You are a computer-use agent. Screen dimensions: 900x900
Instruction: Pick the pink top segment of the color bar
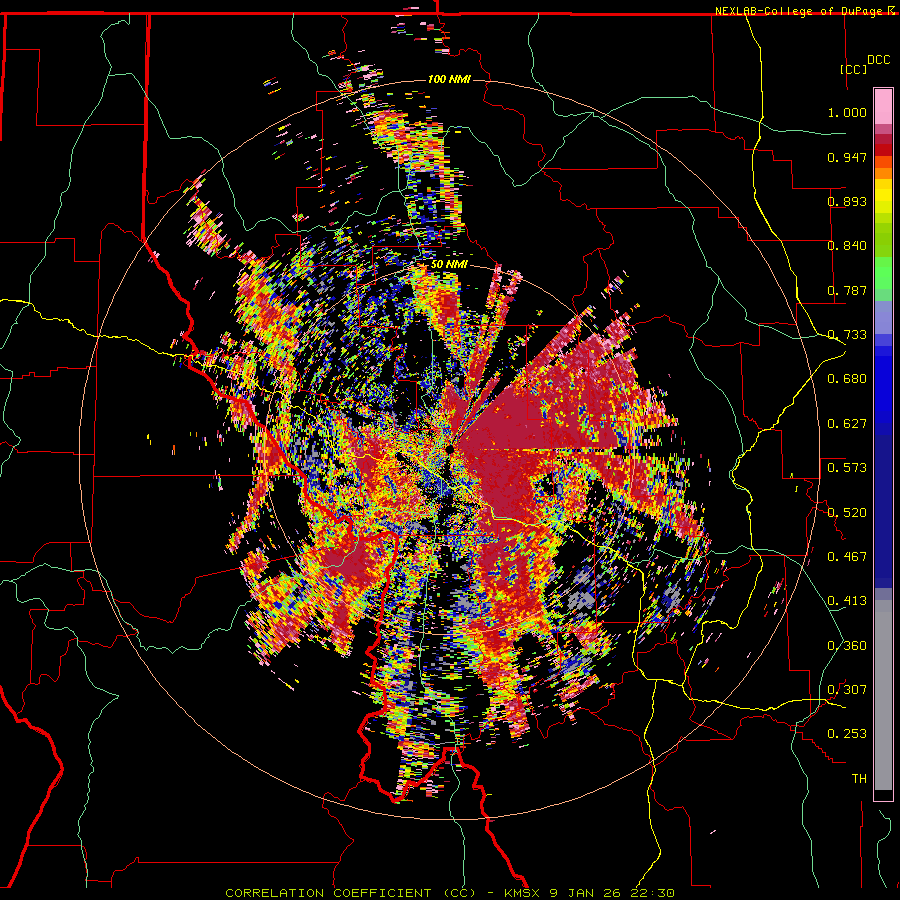[x=883, y=107]
